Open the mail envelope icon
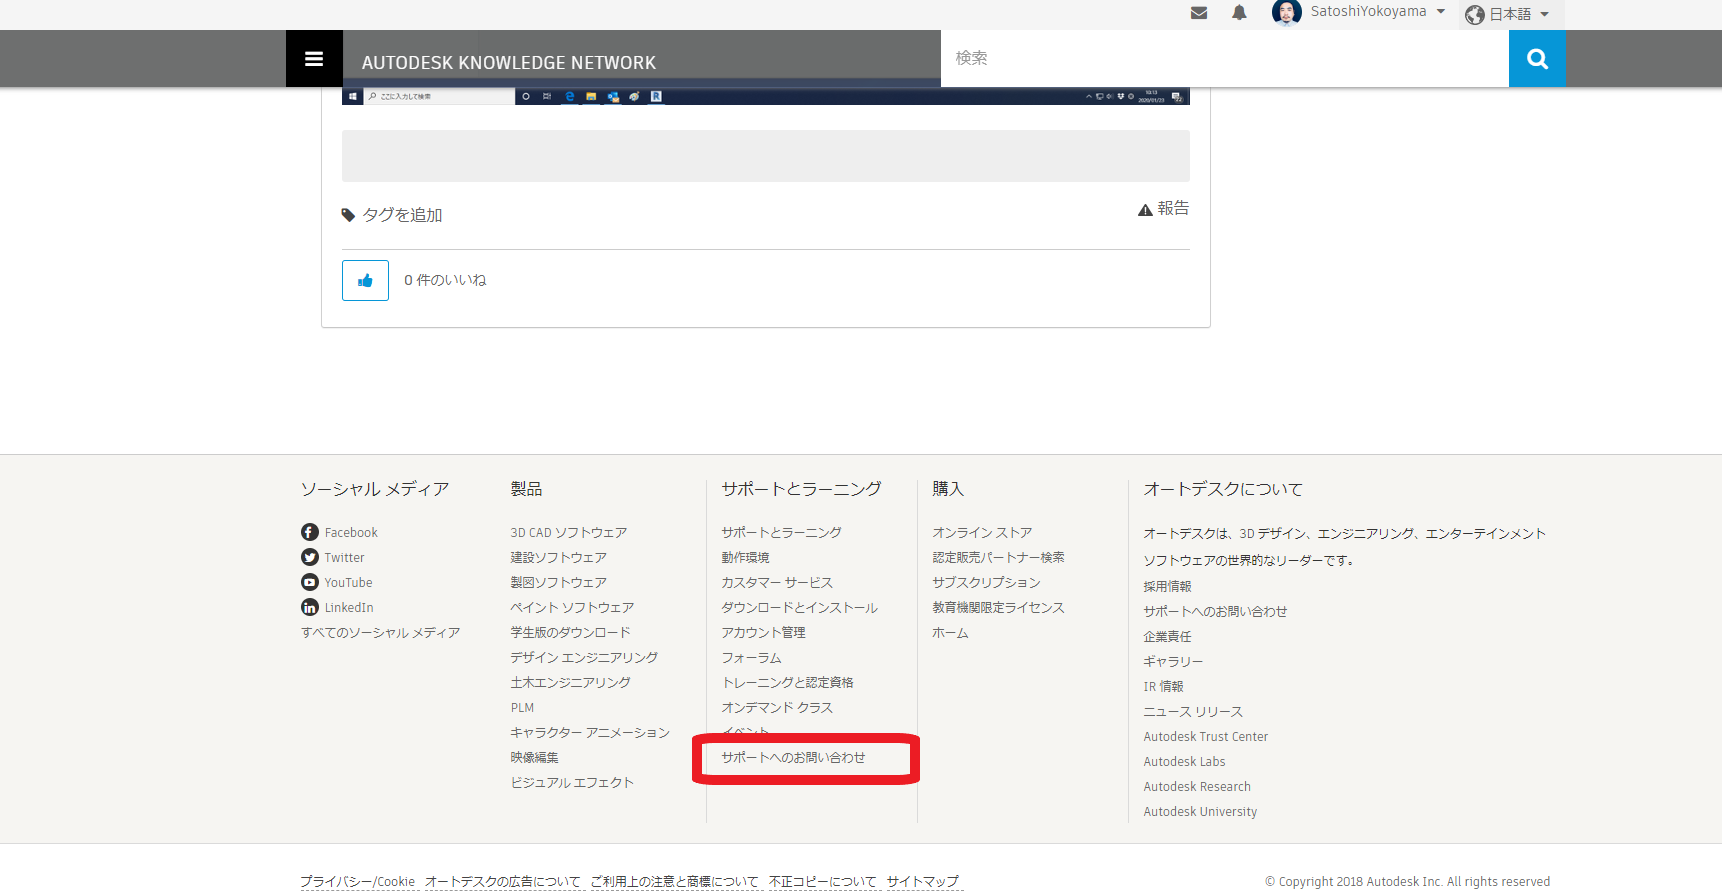The image size is (1722, 895). pos(1199,13)
